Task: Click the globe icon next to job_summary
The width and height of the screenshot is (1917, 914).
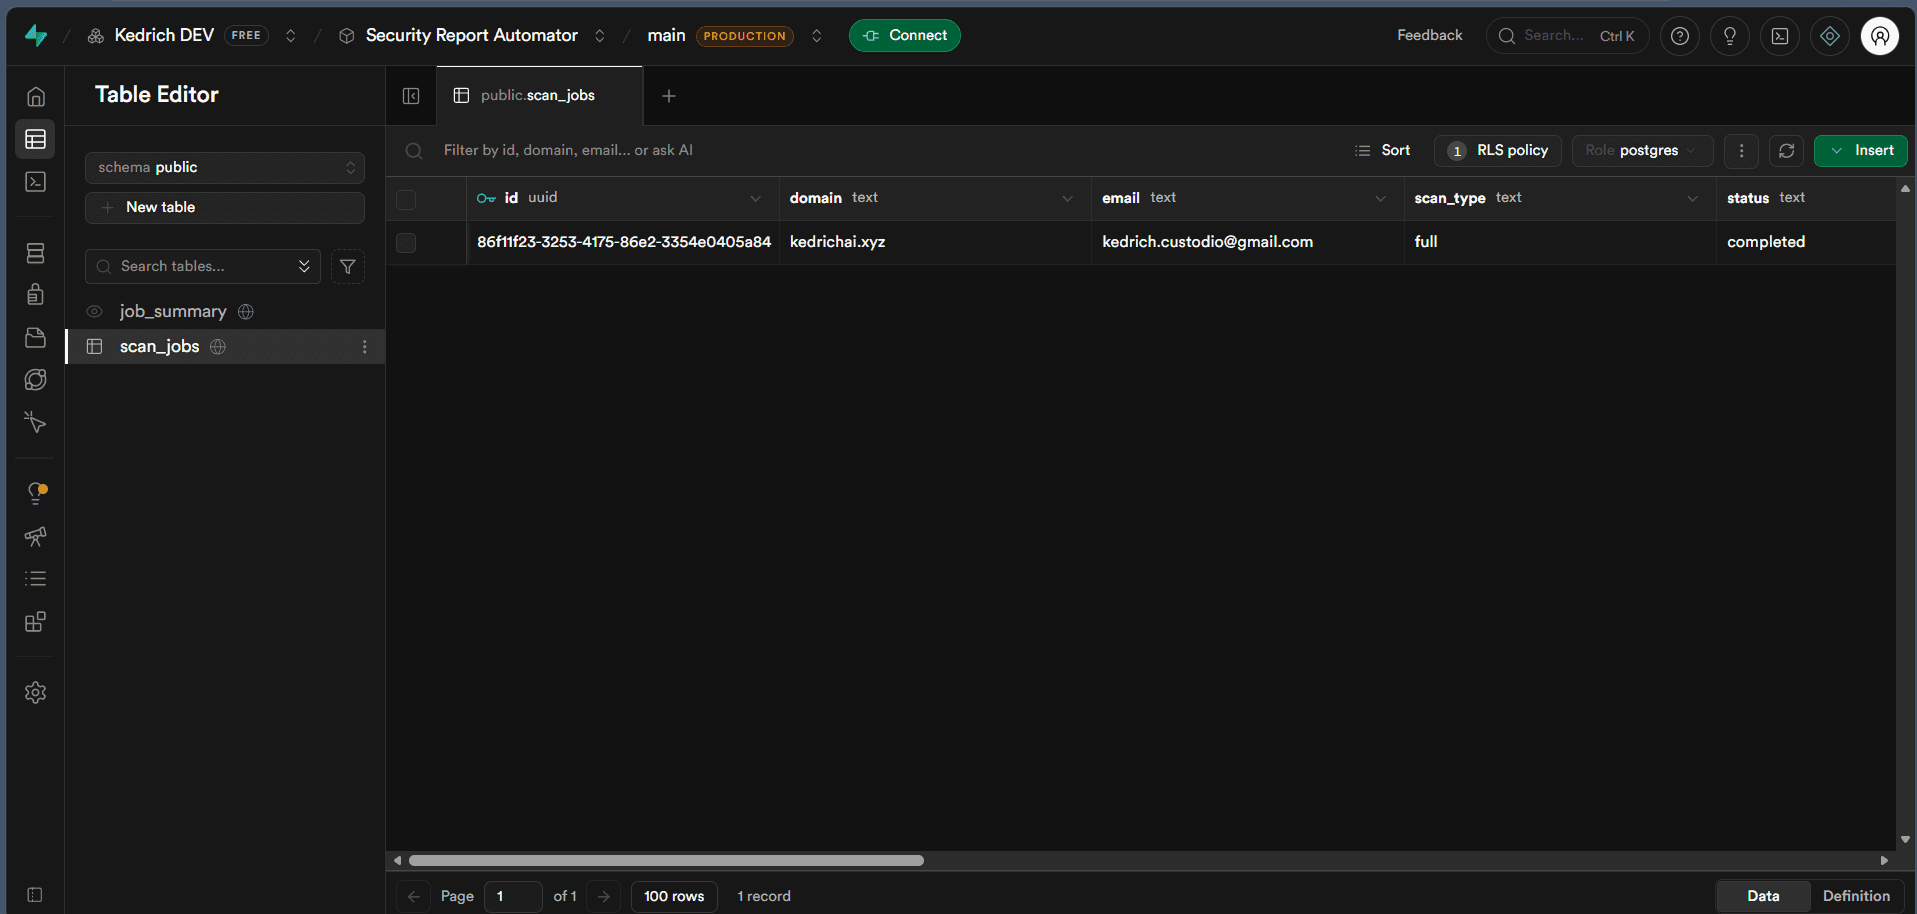Action: coord(246,312)
